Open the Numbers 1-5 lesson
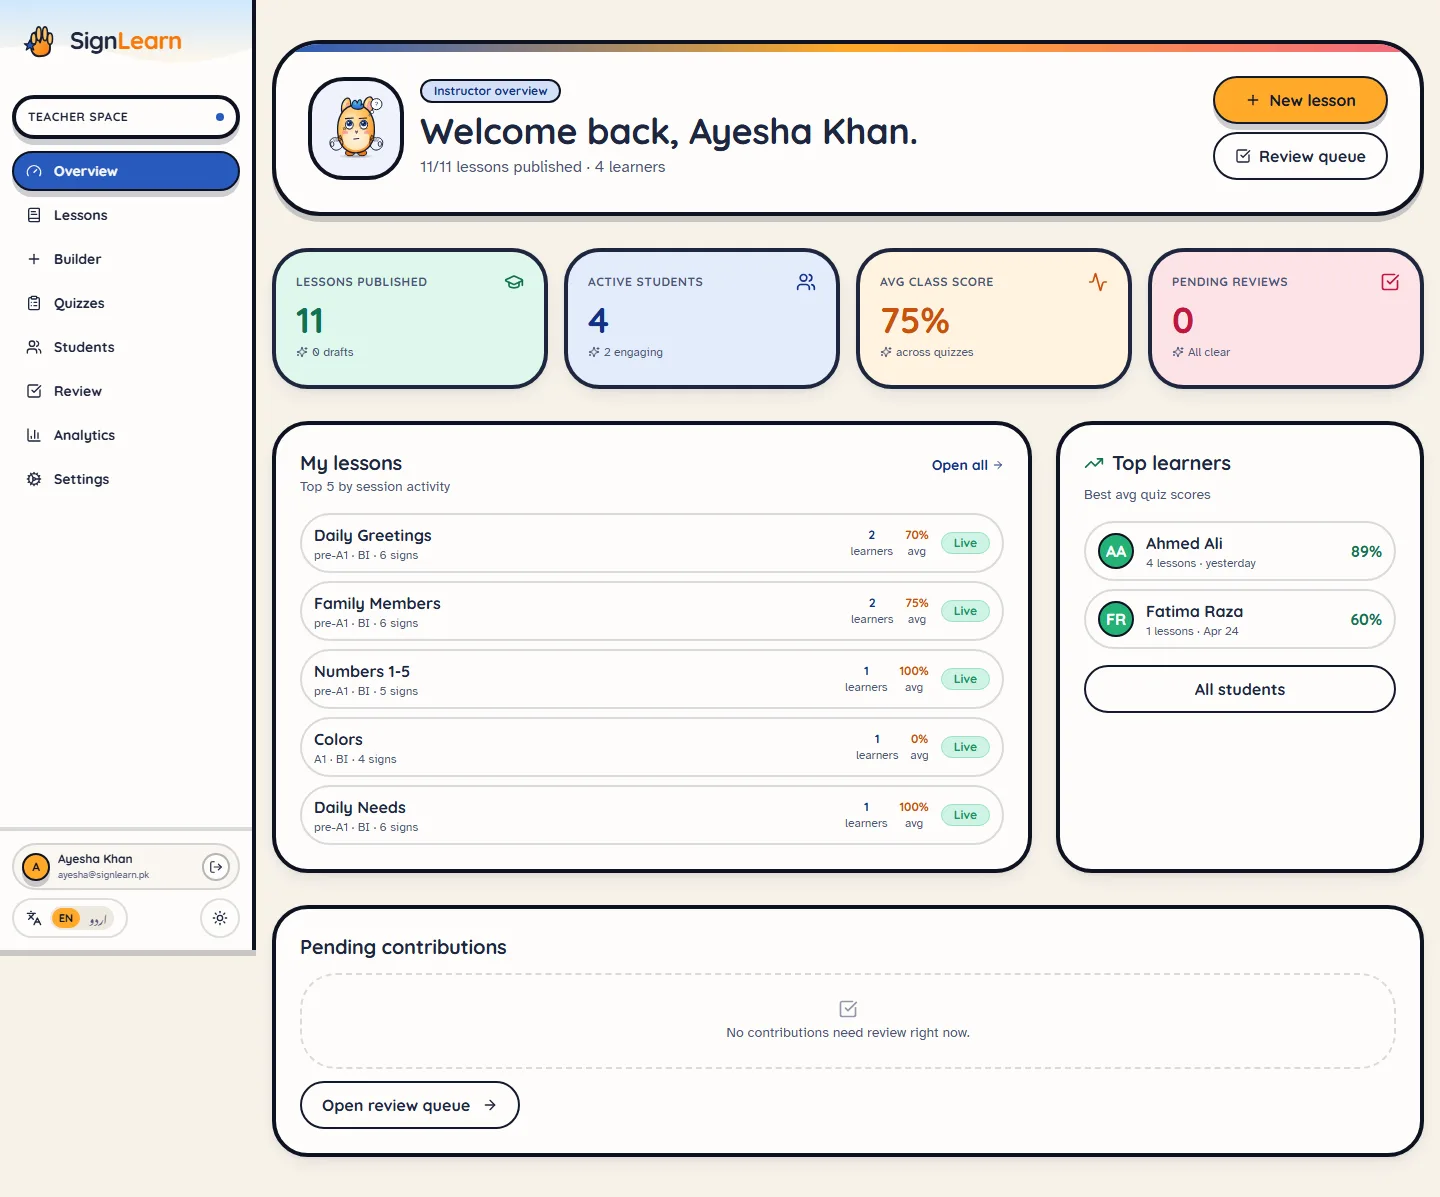Viewport: 1440px width, 1197px height. (x=652, y=679)
